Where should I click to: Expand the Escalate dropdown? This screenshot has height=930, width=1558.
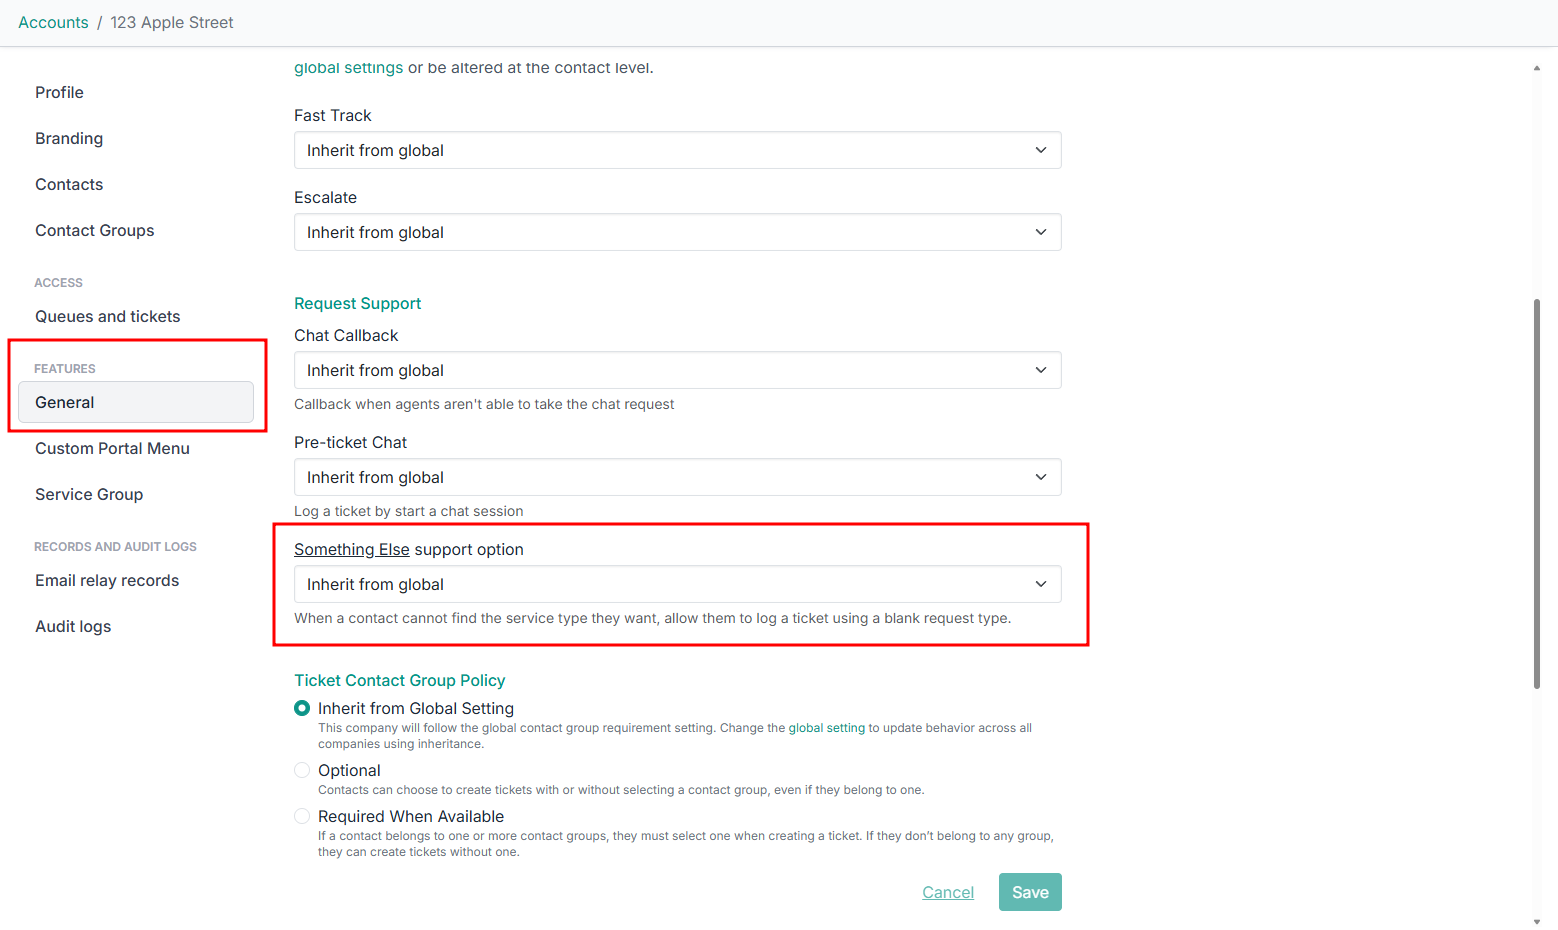[x=677, y=232]
